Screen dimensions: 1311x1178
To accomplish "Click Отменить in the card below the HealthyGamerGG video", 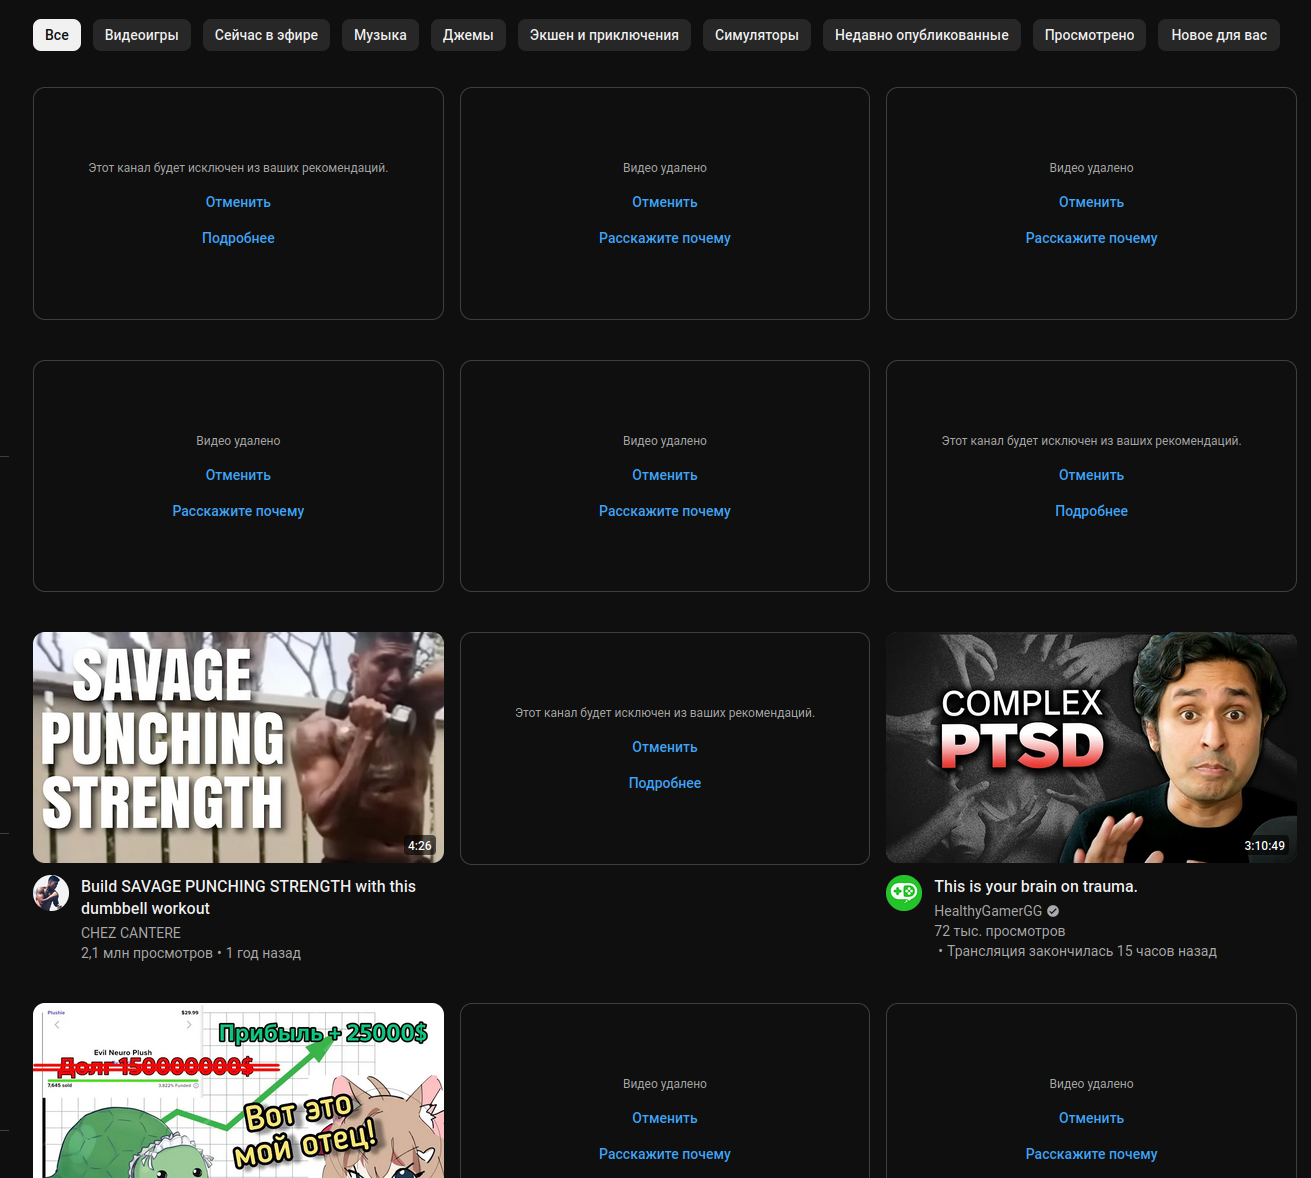I will [x=1091, y=1118].
